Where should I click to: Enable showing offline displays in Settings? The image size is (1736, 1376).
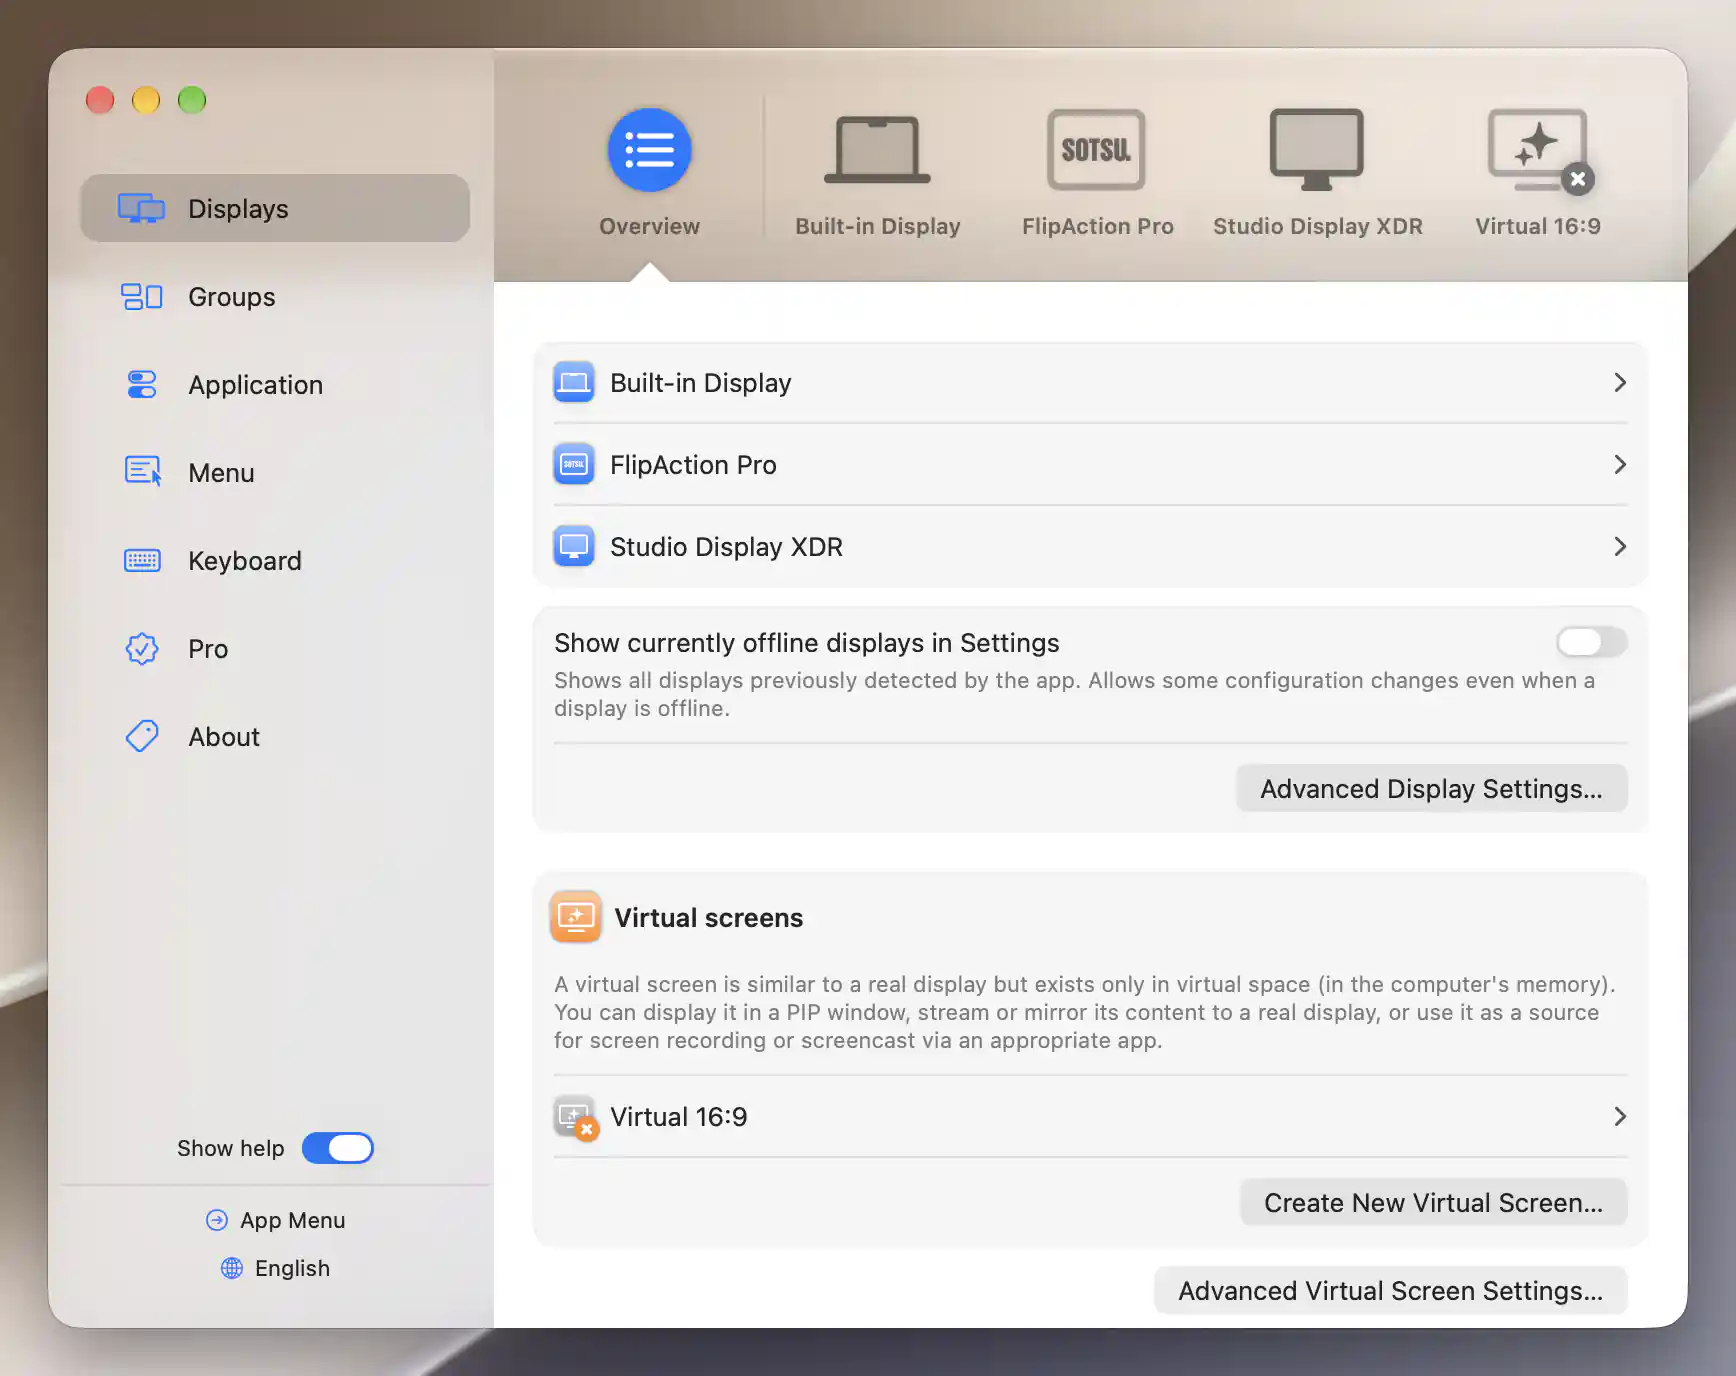click(x=1591, y=642)
